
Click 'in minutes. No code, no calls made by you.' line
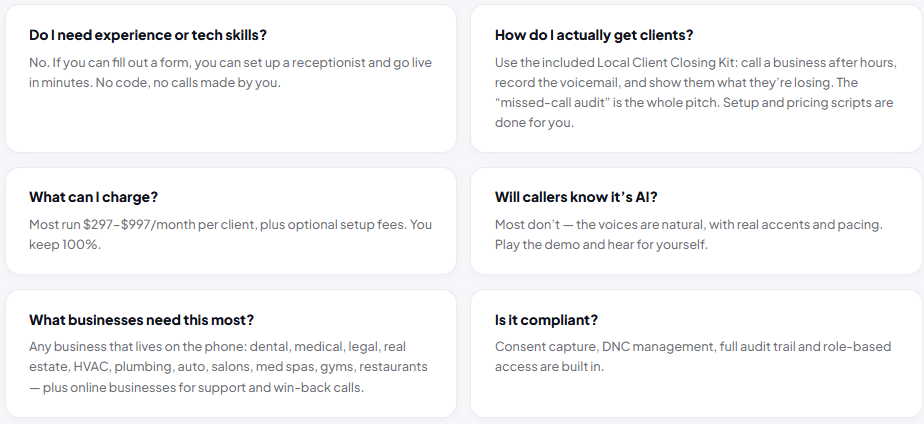155,82
